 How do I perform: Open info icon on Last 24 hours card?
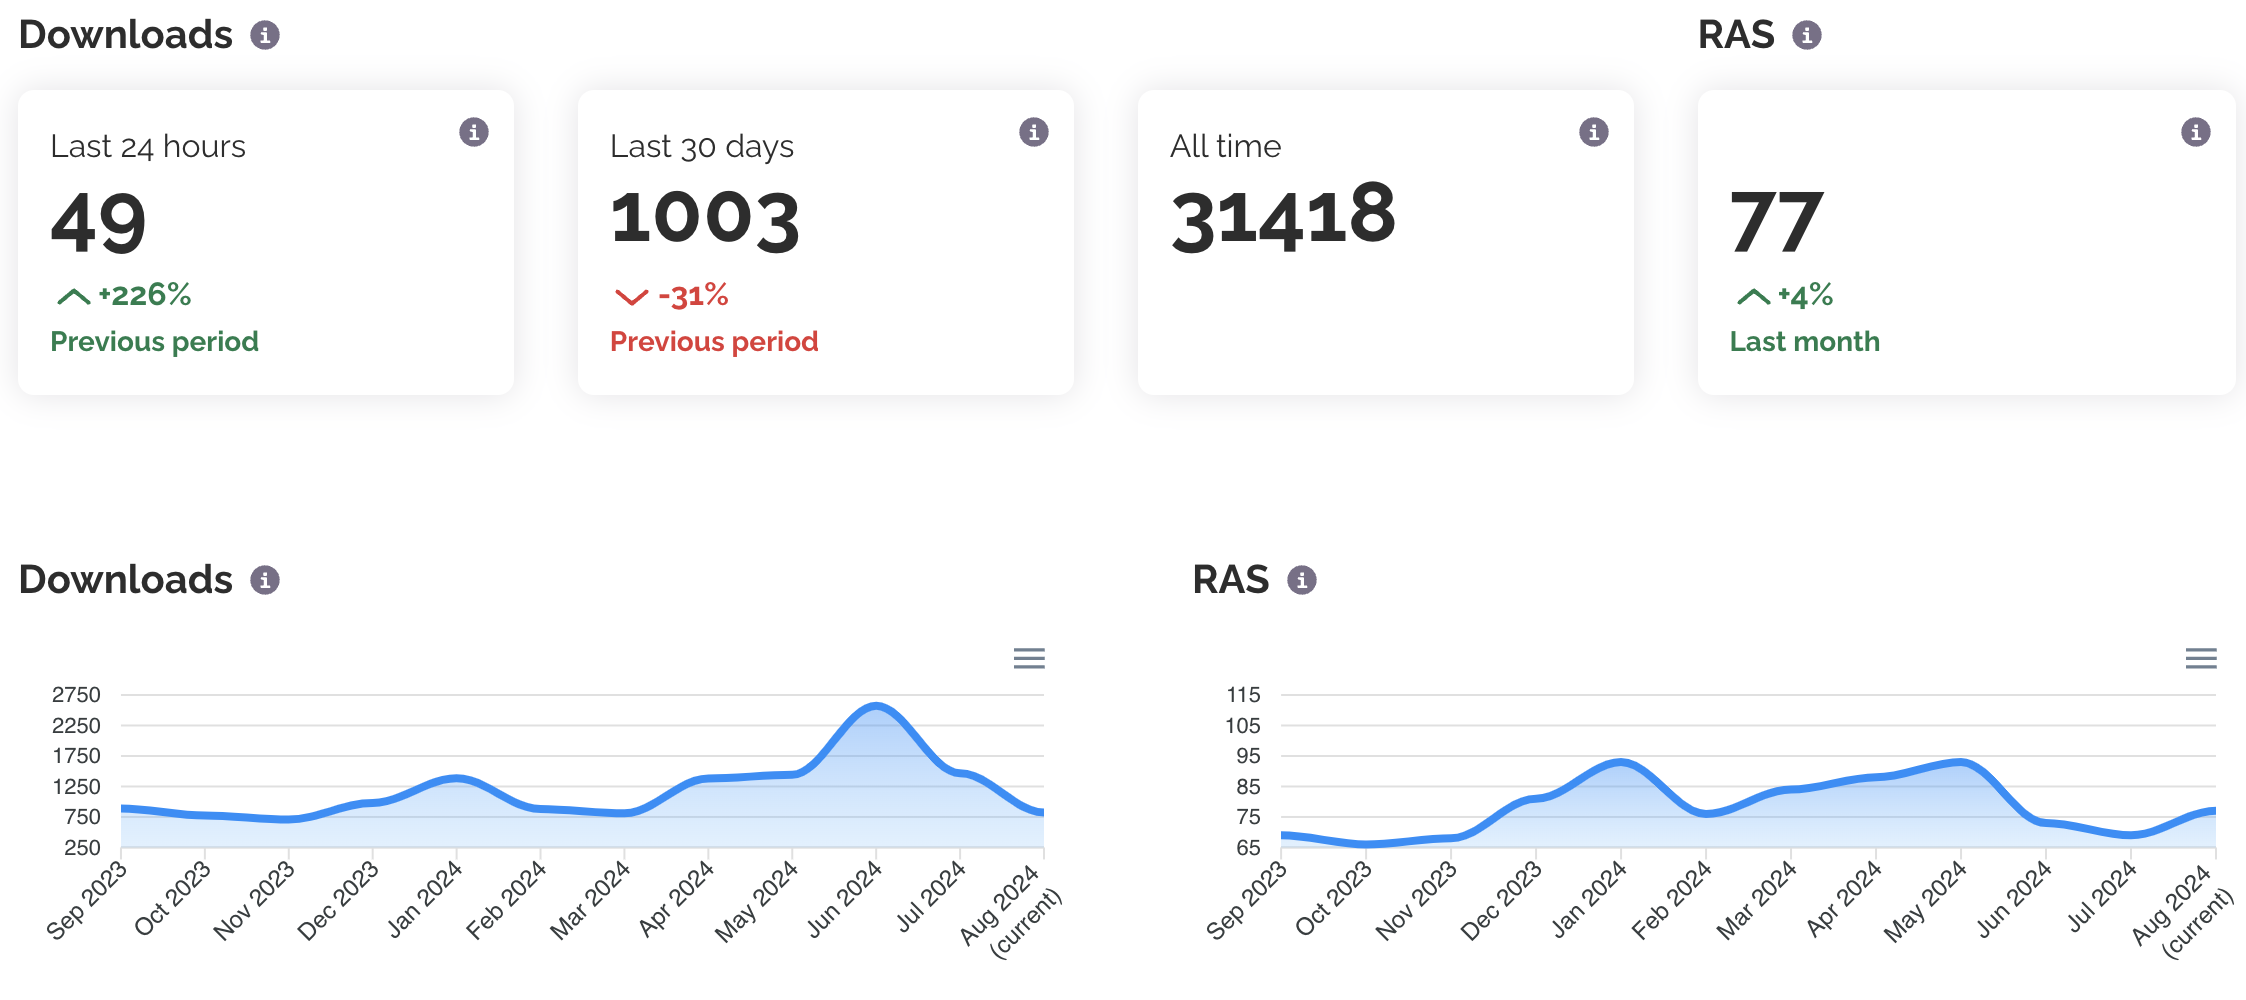[474, 132]
